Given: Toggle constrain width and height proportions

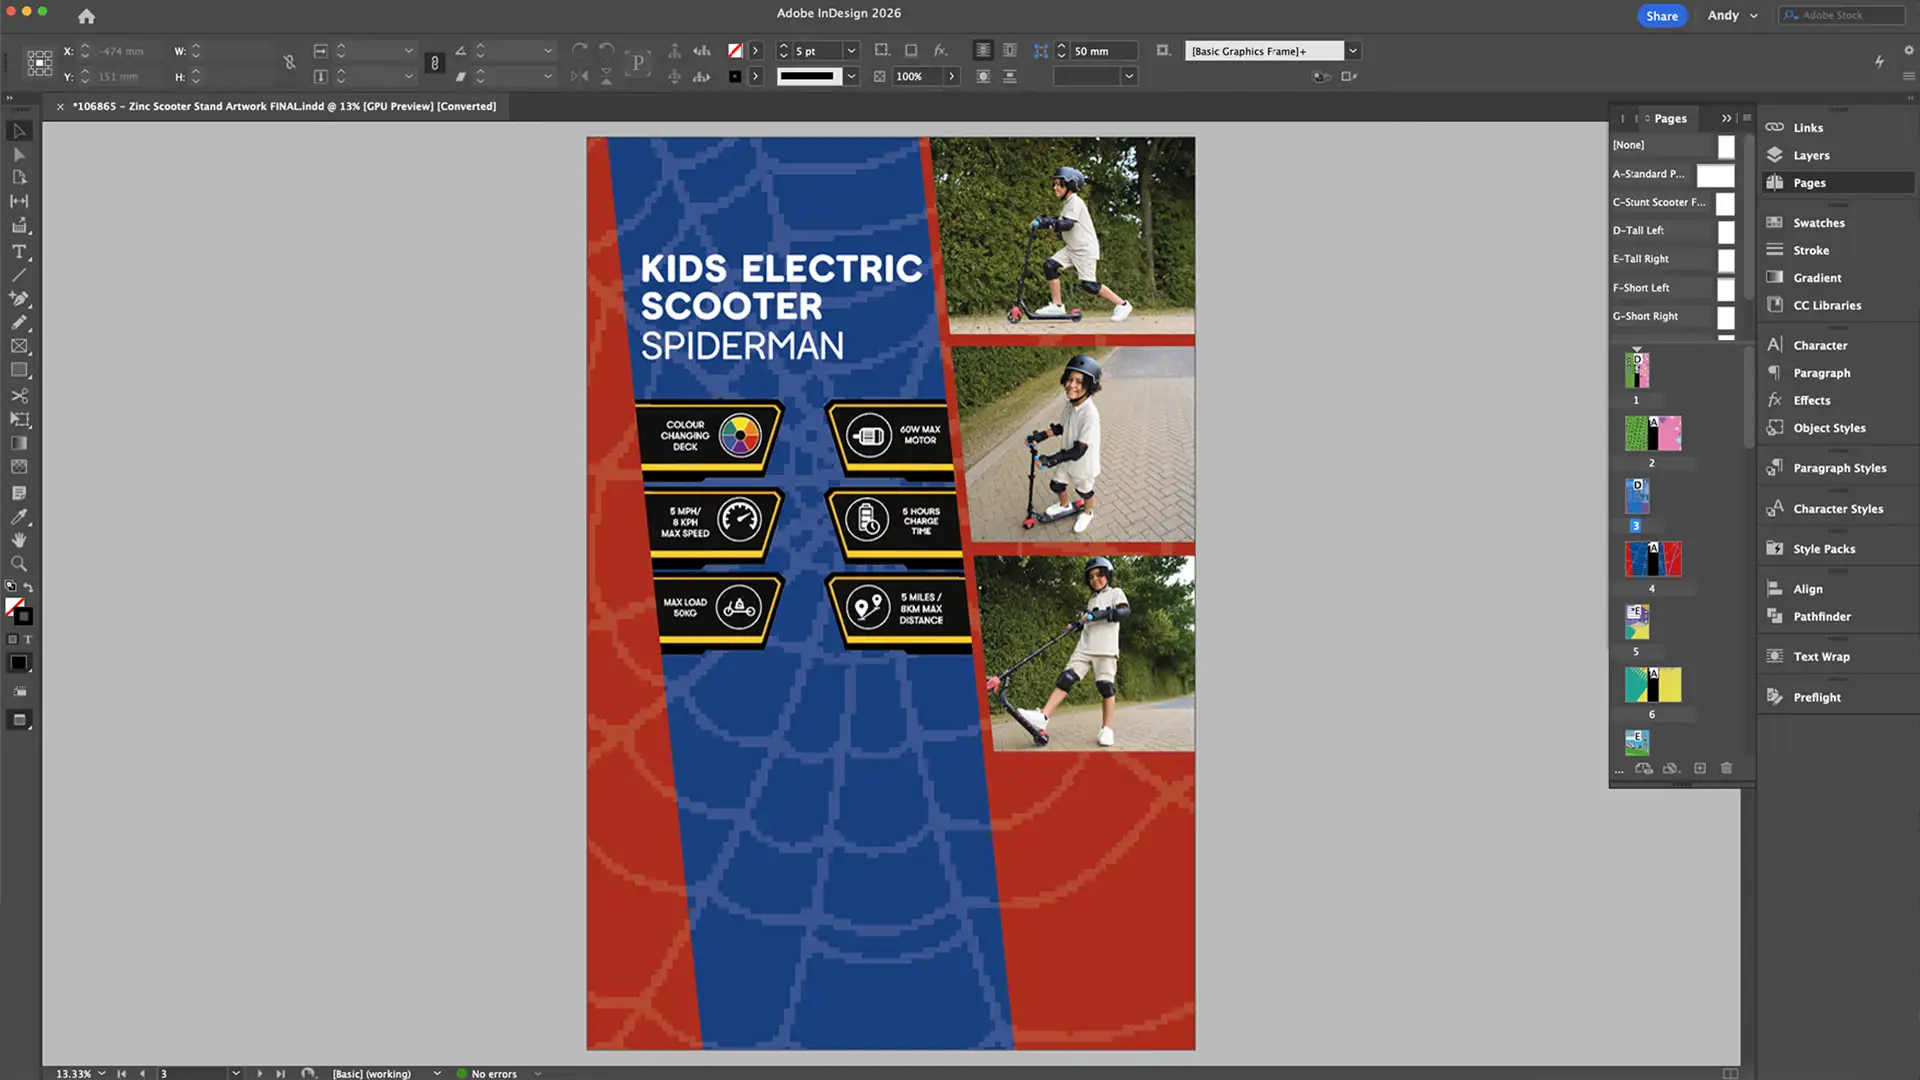Looking at the screenshot, I should pyautogui.click(x=289, y=62).
